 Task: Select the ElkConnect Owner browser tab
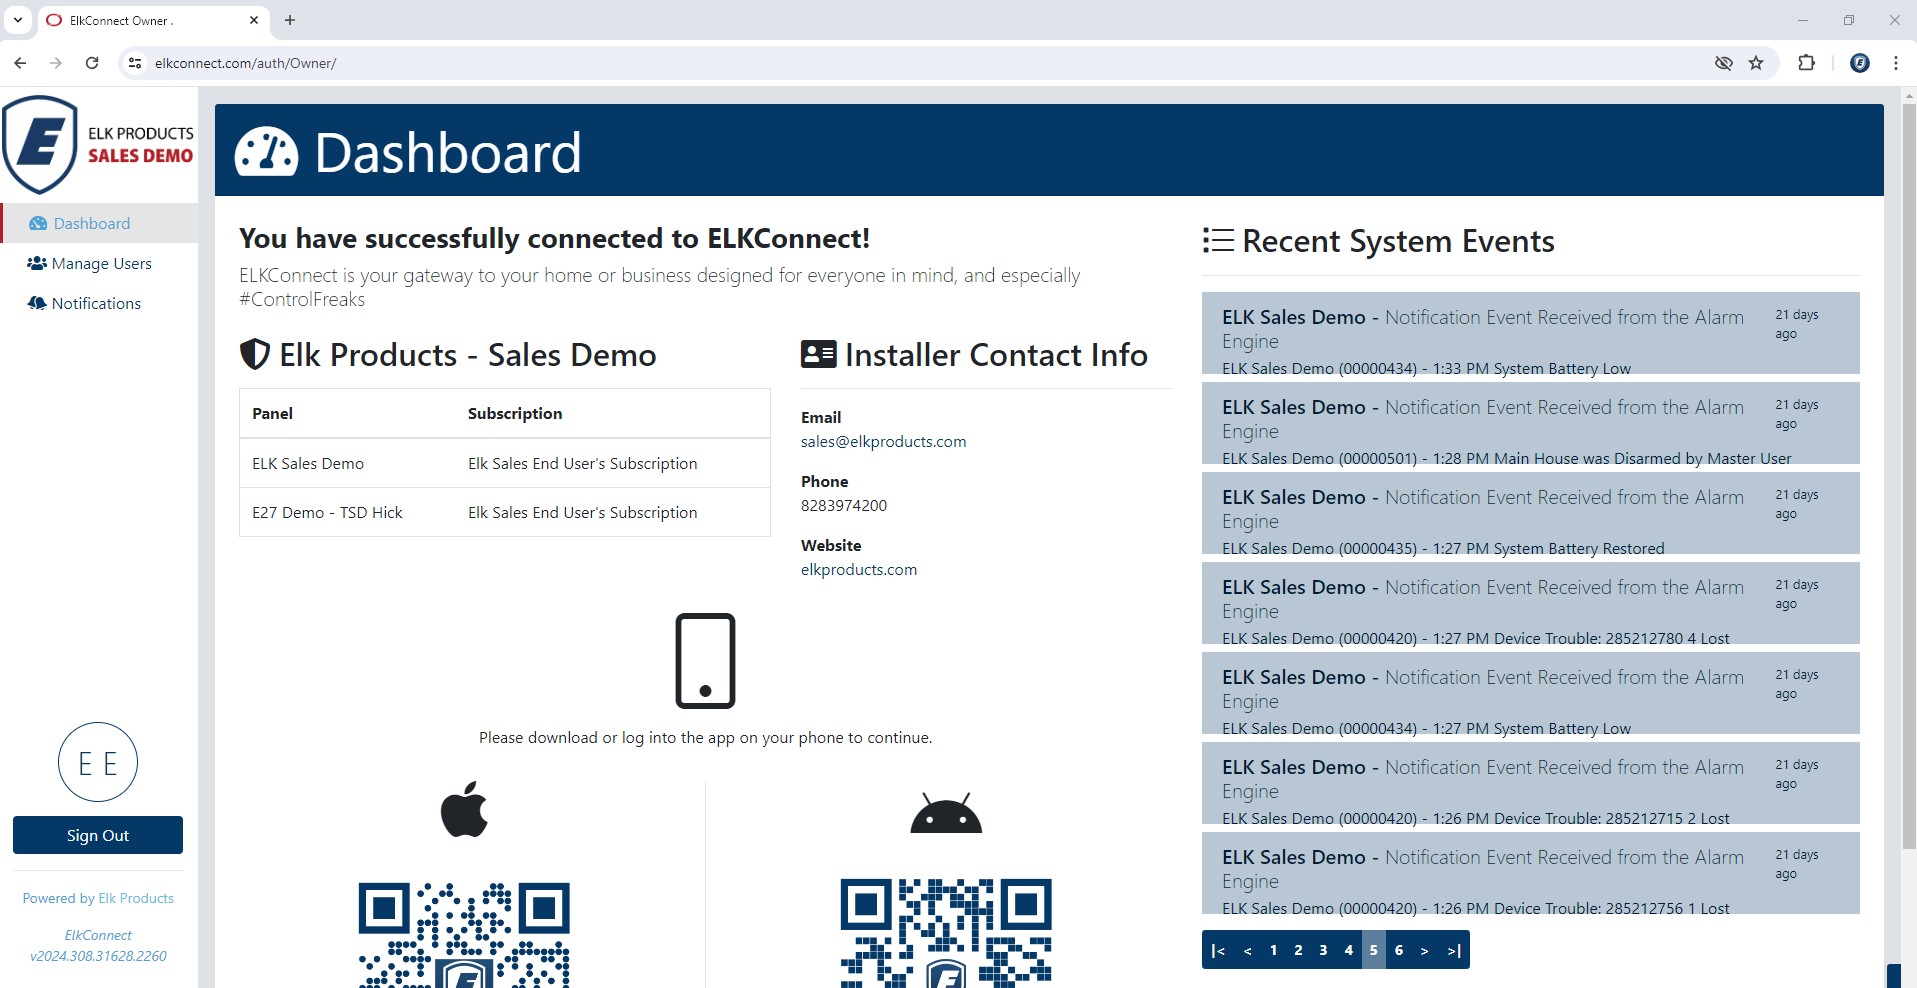point(140,20)
